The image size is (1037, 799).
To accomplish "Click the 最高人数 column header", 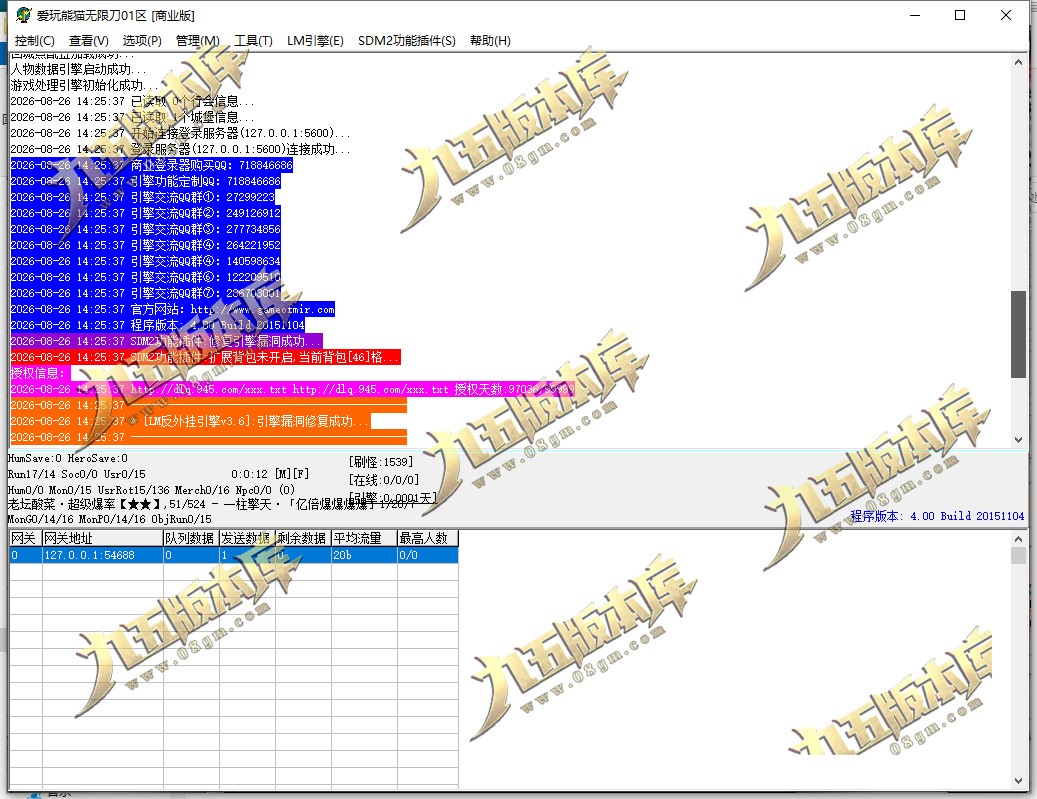I will 427,538.
